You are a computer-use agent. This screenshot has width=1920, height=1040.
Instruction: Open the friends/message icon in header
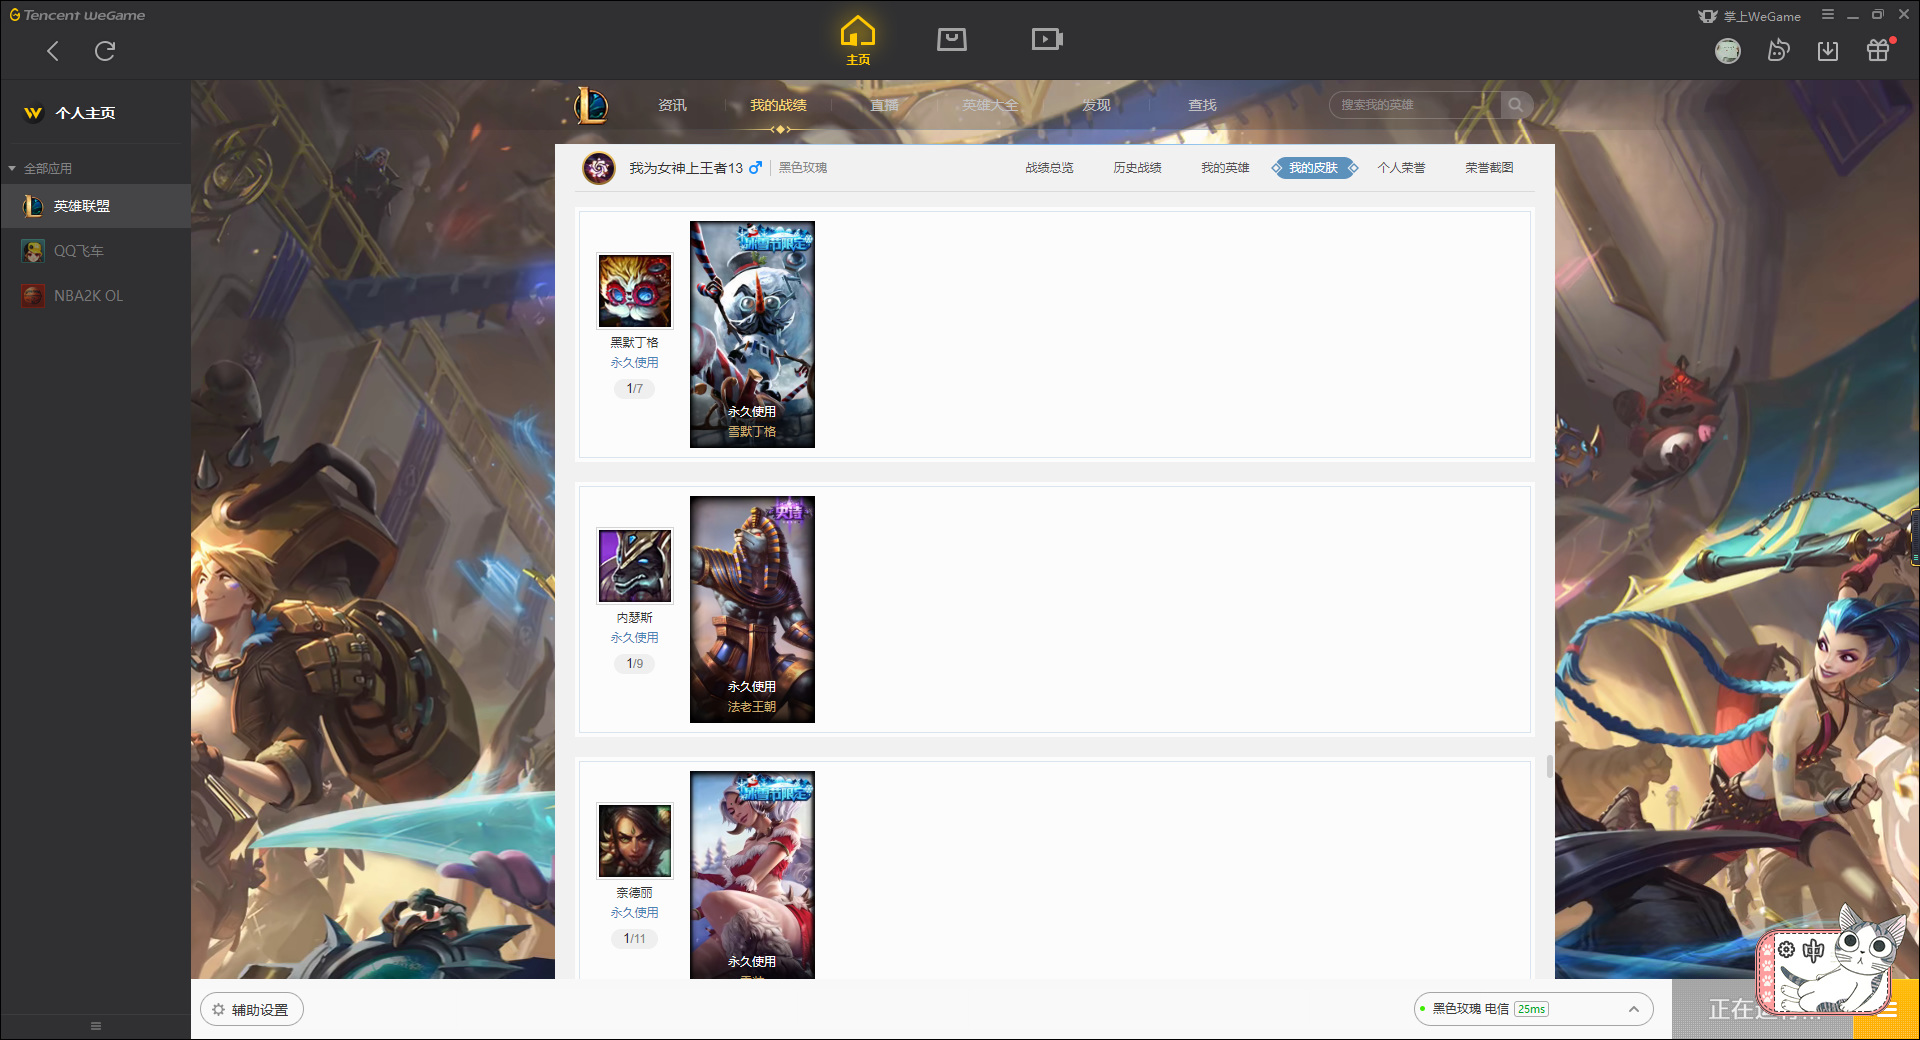tap(1778, 51)
